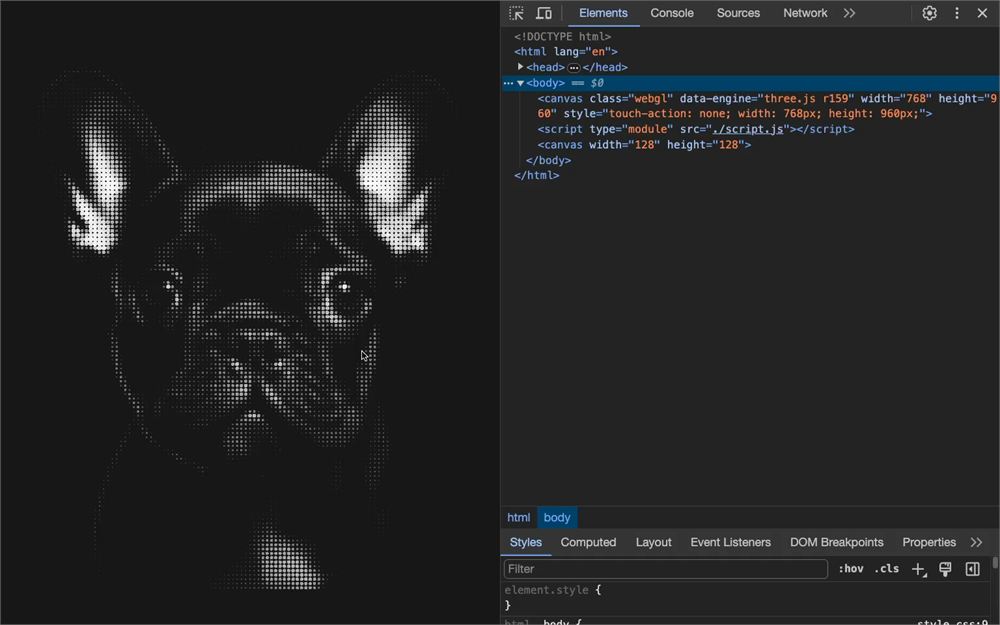Show more sidebar tabs chevron
1000x625 pixels.
976,542
